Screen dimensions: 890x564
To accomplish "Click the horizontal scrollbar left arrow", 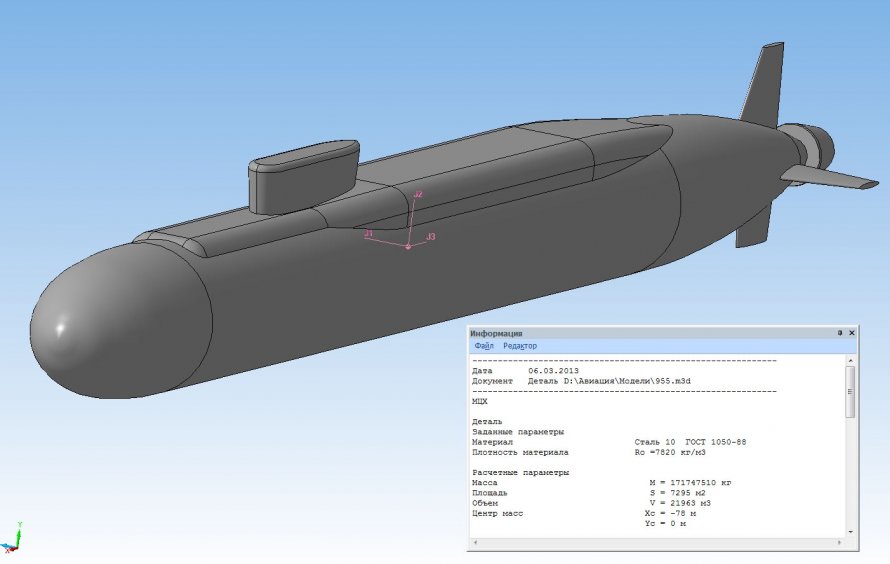I will click(476, 542).
